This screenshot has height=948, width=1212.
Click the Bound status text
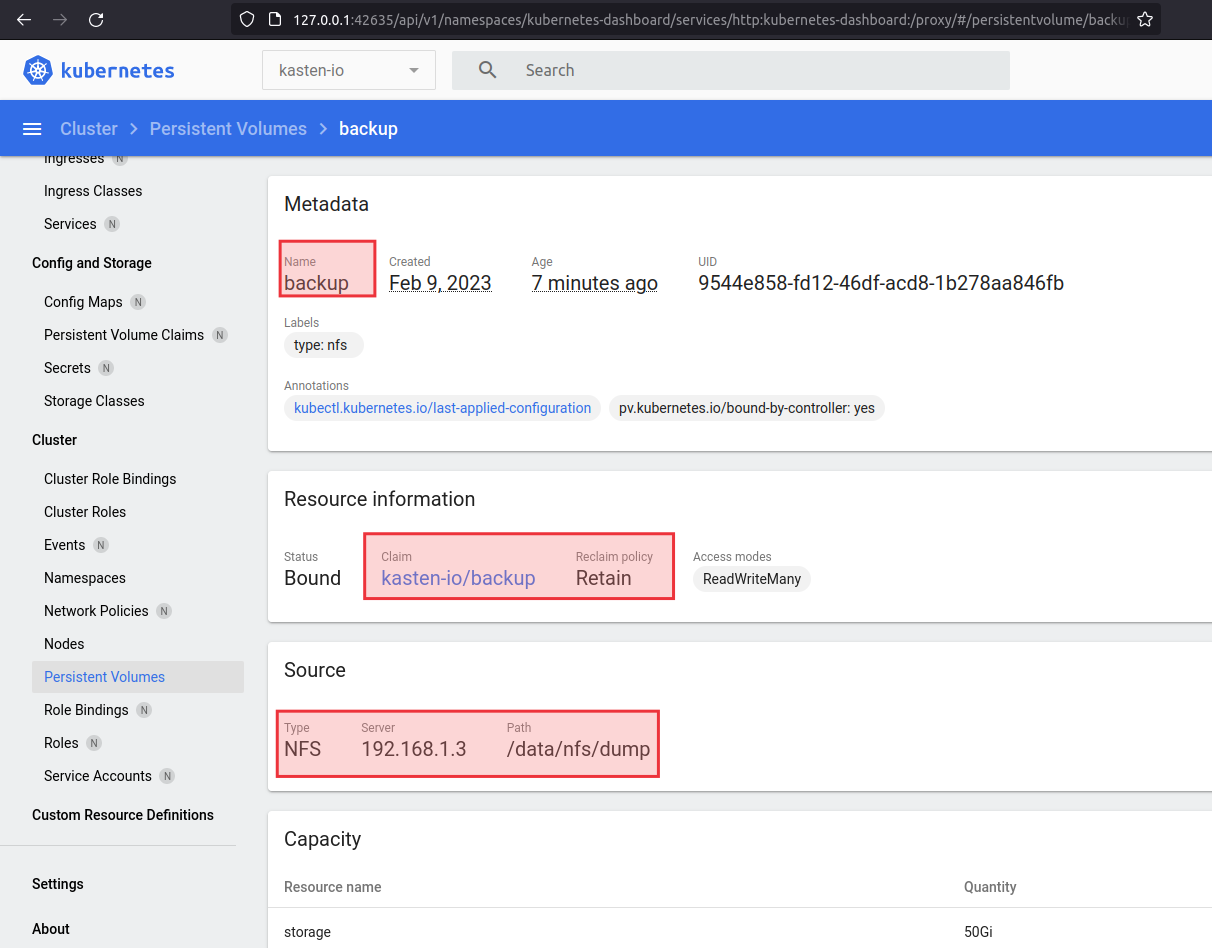(312, 578)
